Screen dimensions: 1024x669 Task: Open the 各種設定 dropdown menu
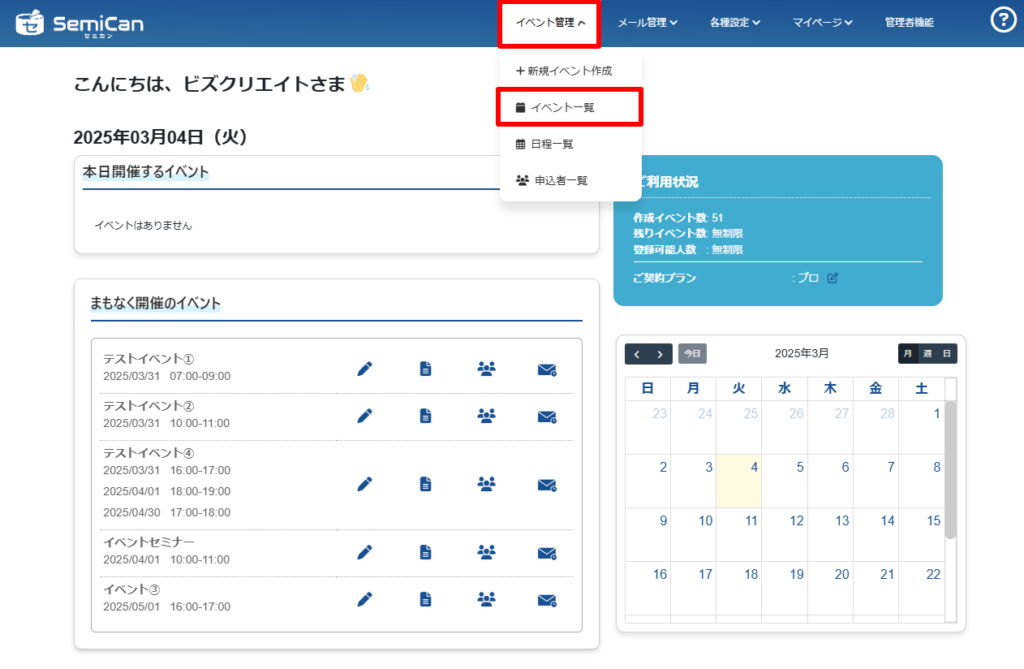click(x=735, y=22)
